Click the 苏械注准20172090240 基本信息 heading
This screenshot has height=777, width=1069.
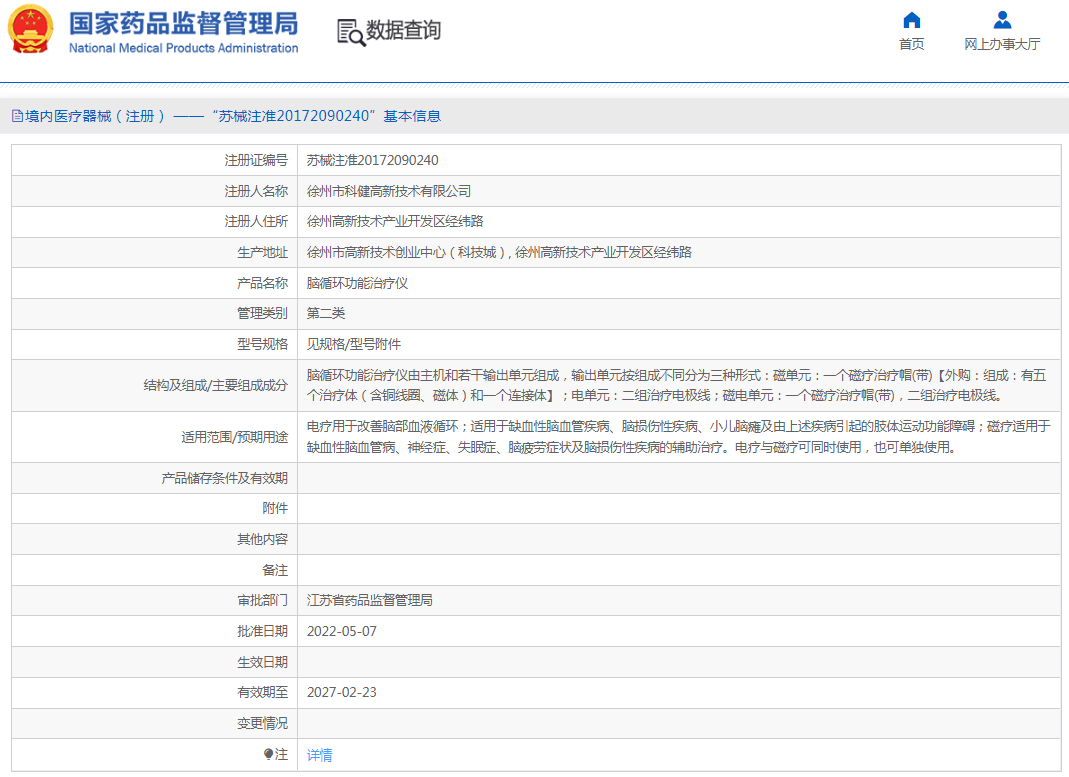(x=332, y=116)
